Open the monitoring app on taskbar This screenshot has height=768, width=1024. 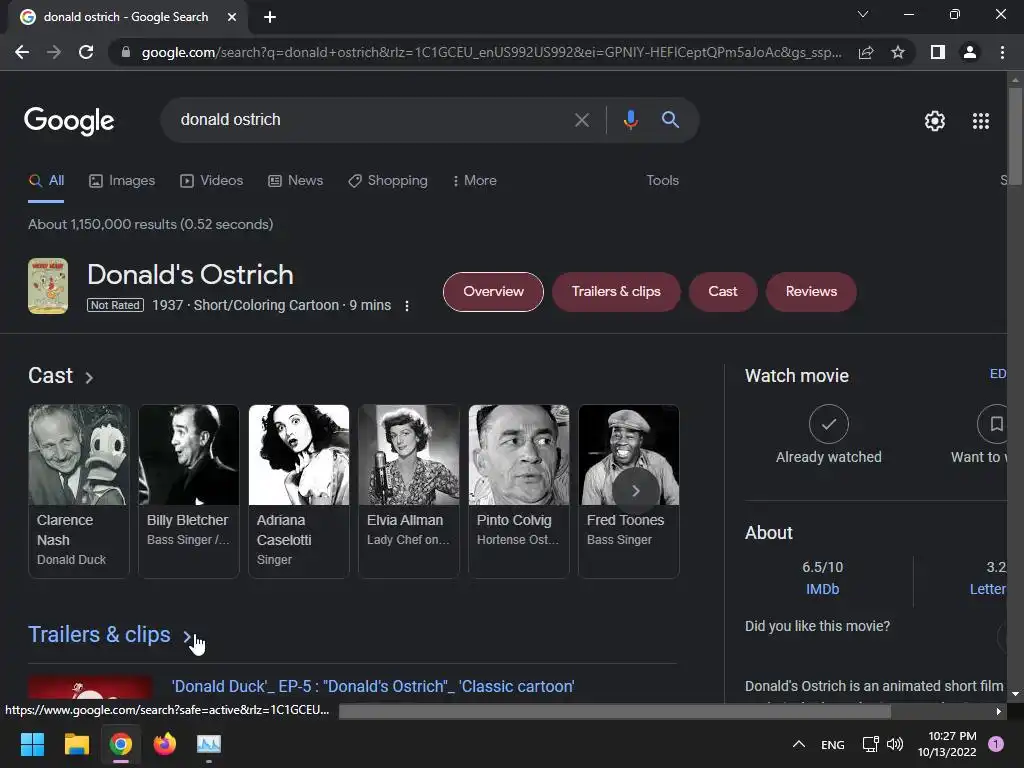[x=209, y=744]
